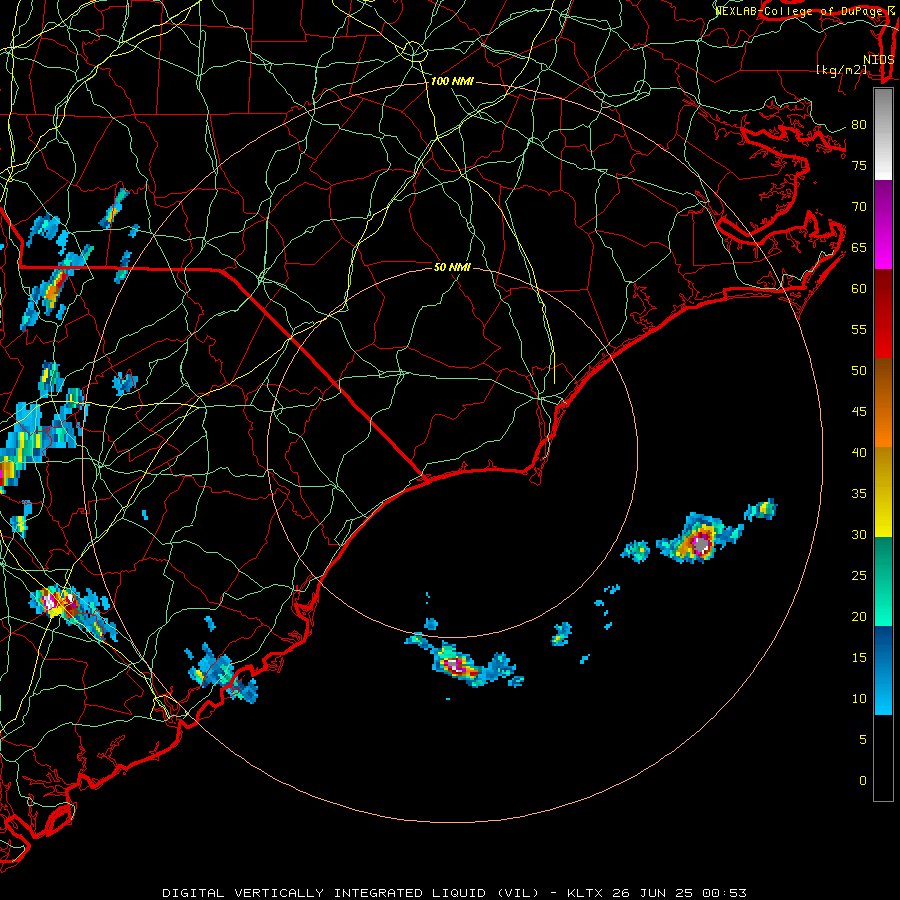Click the 50 NMI range ring label

coord(452,267)
